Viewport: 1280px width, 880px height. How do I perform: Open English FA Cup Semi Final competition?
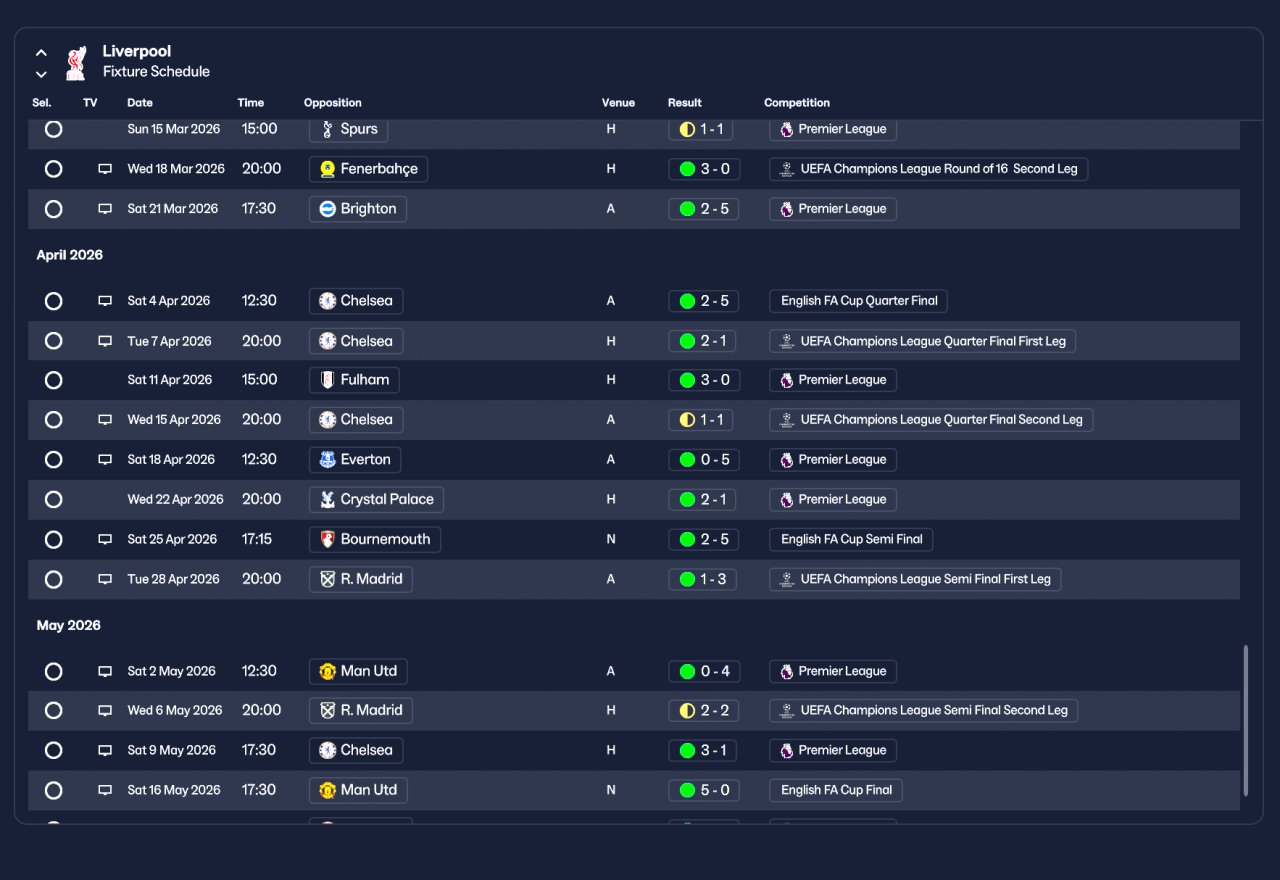pyautogui.click(x=851, y=539)
